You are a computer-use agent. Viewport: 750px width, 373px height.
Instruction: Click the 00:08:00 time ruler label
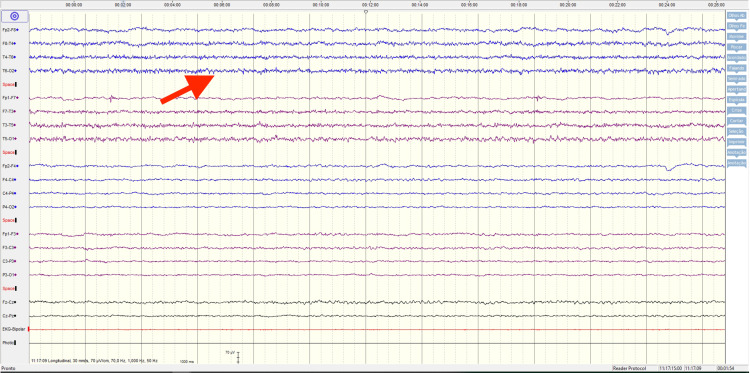pos(271,5)
